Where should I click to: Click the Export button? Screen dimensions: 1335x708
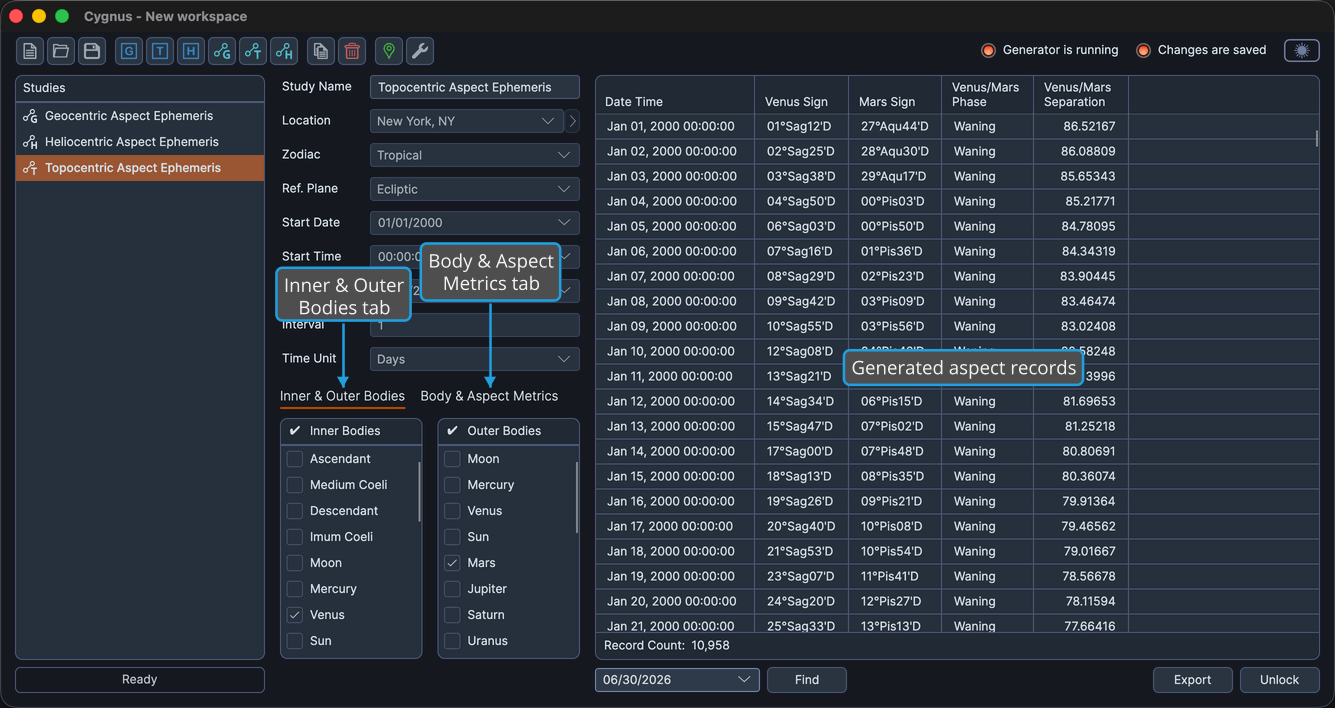[1192, 680]
